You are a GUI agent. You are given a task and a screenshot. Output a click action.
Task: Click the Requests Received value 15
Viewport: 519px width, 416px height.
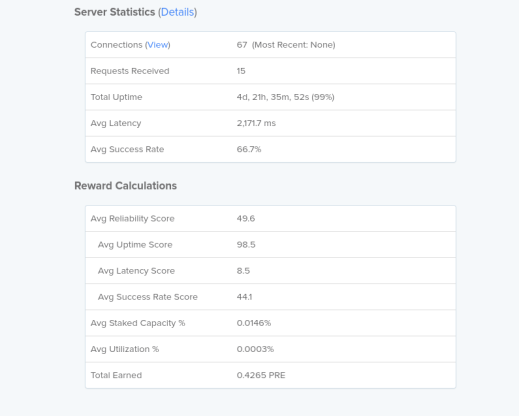coord(241,71)
